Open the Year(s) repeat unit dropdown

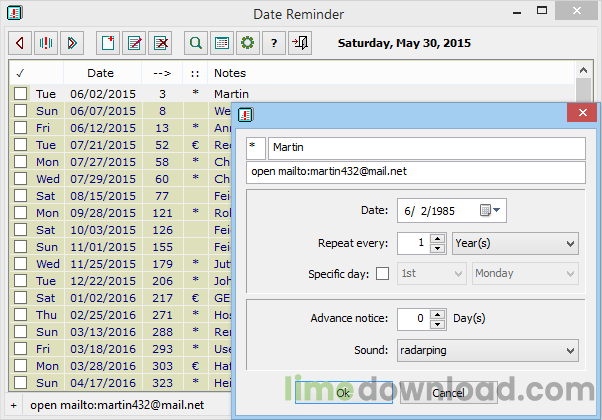(x=515, y=243)
